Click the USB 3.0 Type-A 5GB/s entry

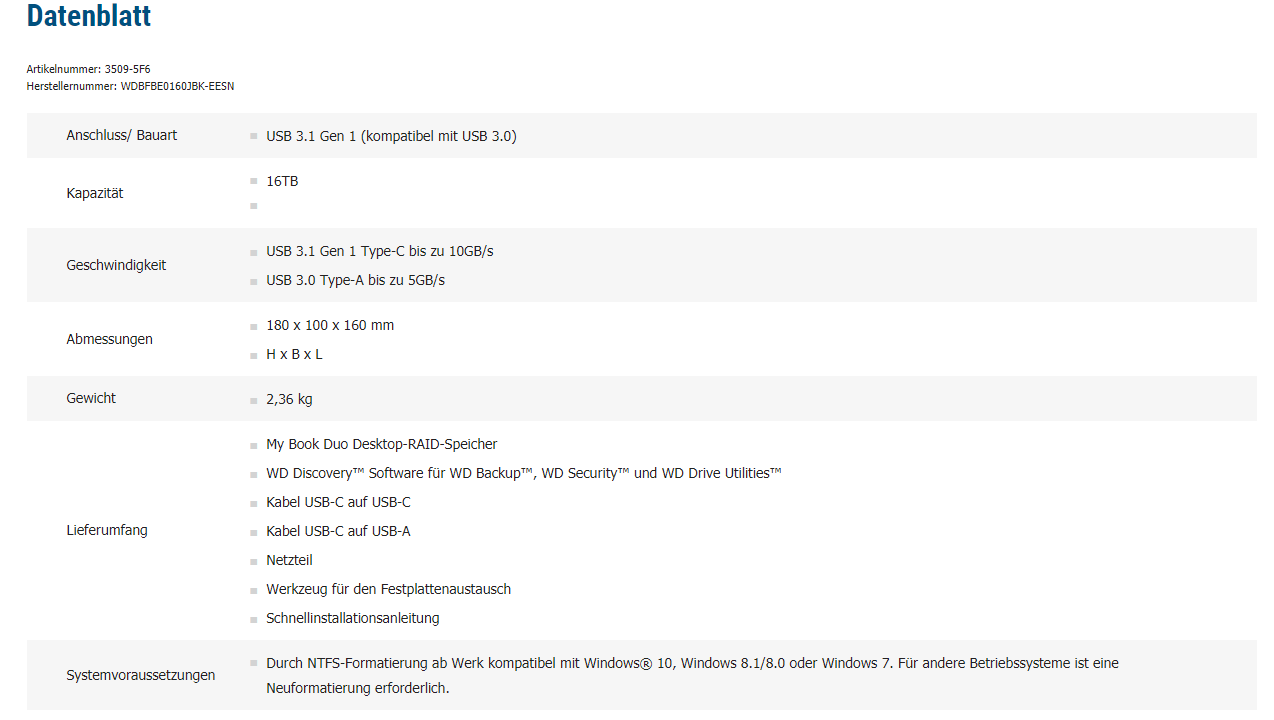click(355, 280)
